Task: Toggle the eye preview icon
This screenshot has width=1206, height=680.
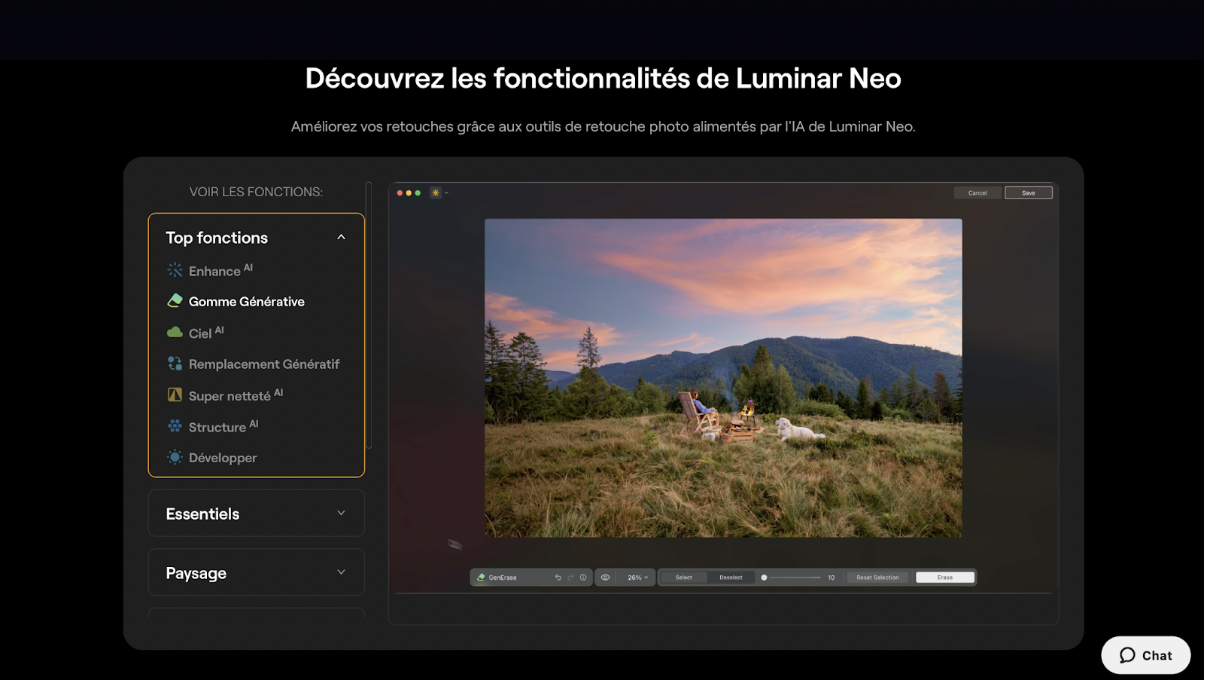Action: [x=605, y=578]
